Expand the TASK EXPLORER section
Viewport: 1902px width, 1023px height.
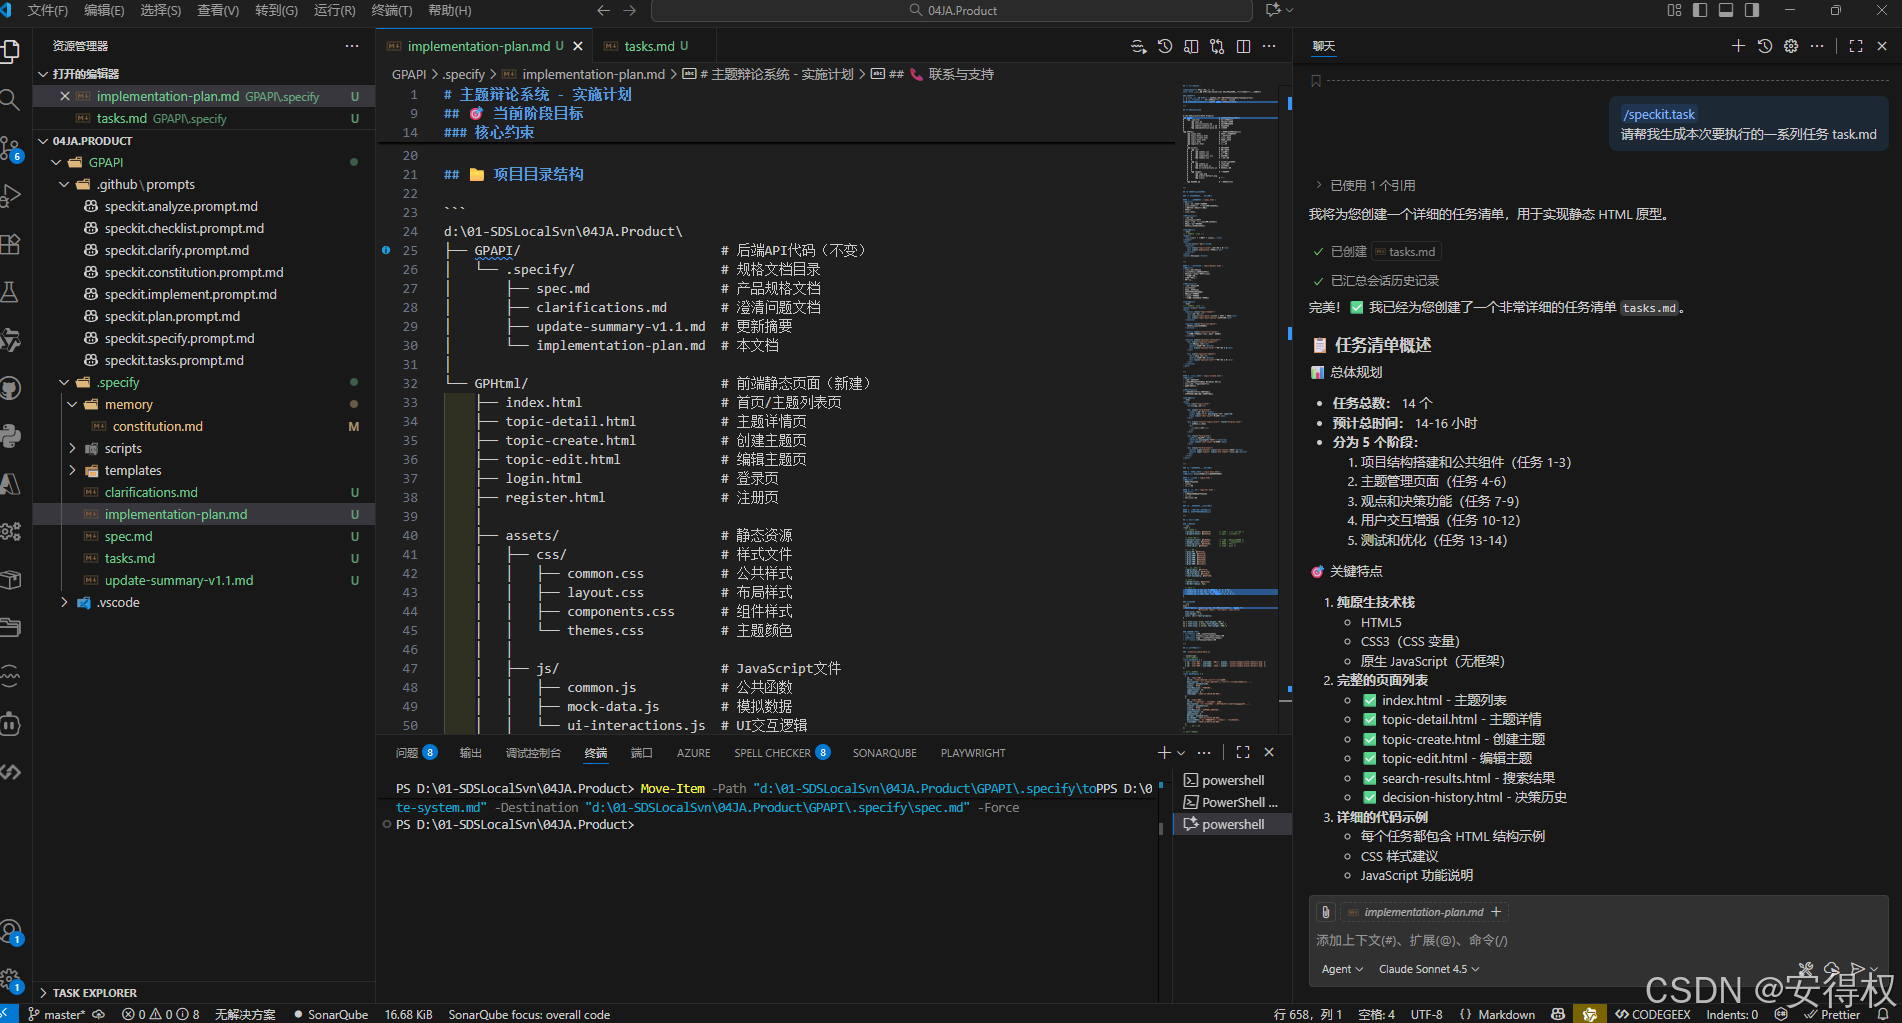94,993
